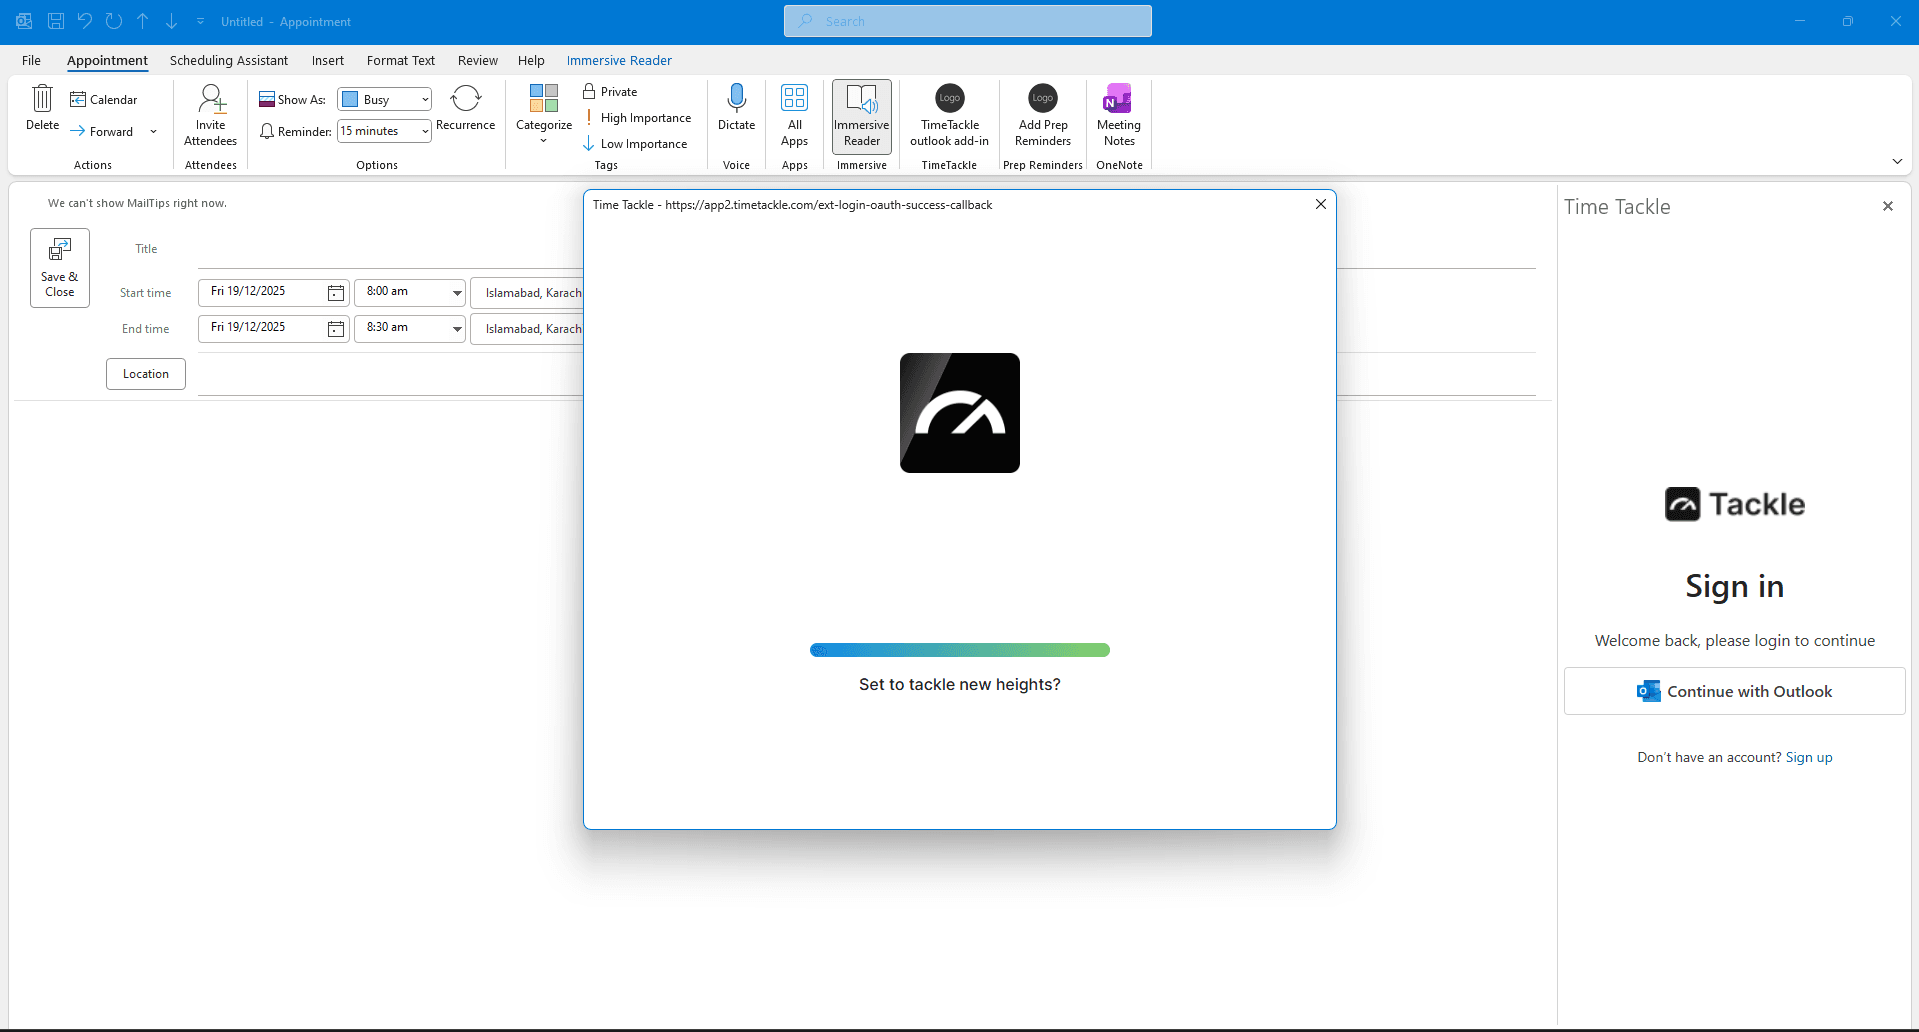Open the File menu
1919x1032 pixels.
31,60
